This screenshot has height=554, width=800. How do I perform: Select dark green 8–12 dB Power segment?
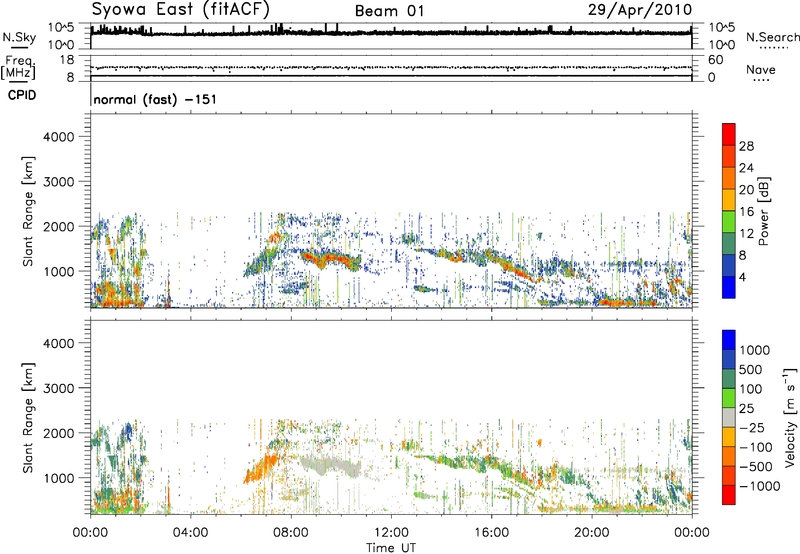click(729, 243)
